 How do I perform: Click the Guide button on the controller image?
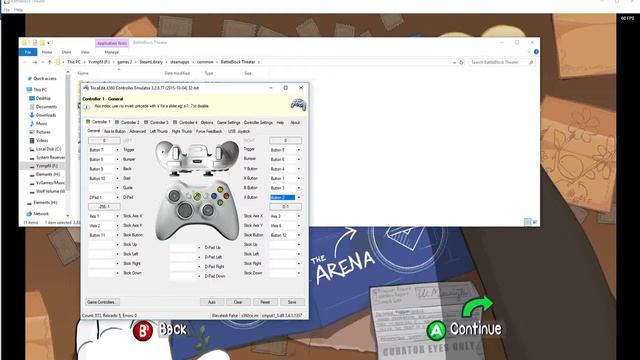point(198,197)
